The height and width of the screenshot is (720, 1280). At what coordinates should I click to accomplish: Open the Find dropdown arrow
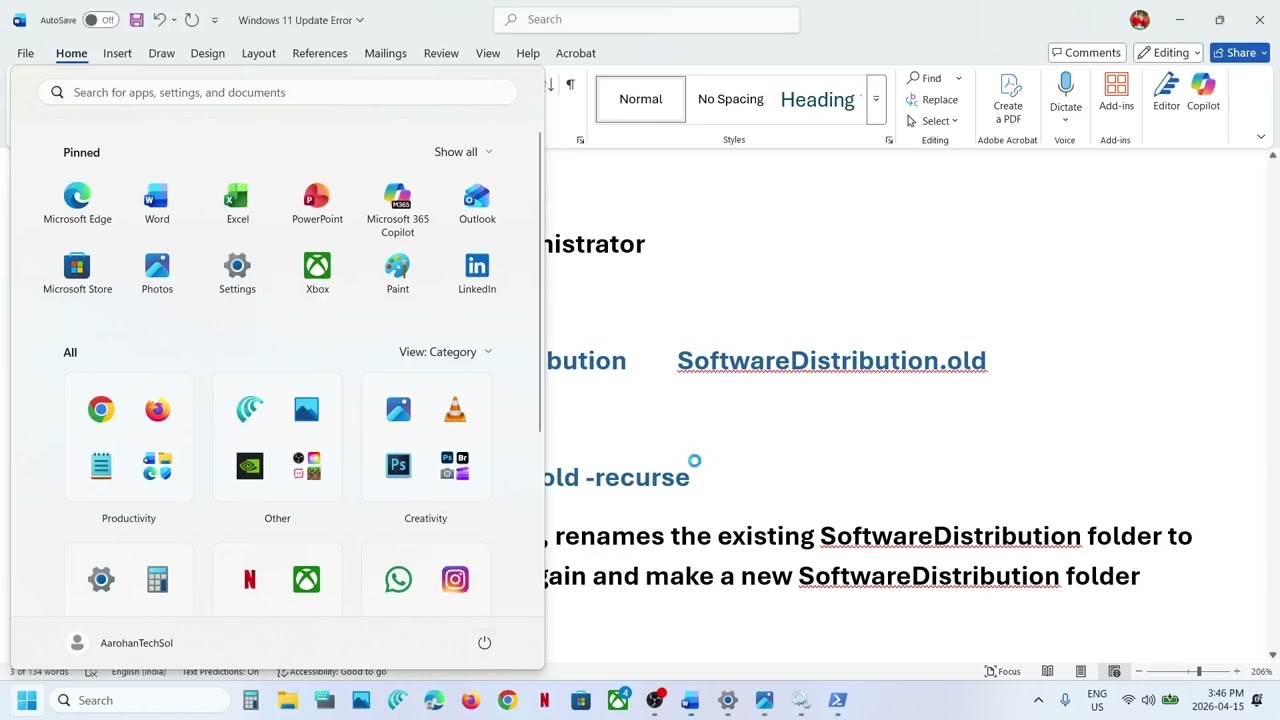click(958, 78)
